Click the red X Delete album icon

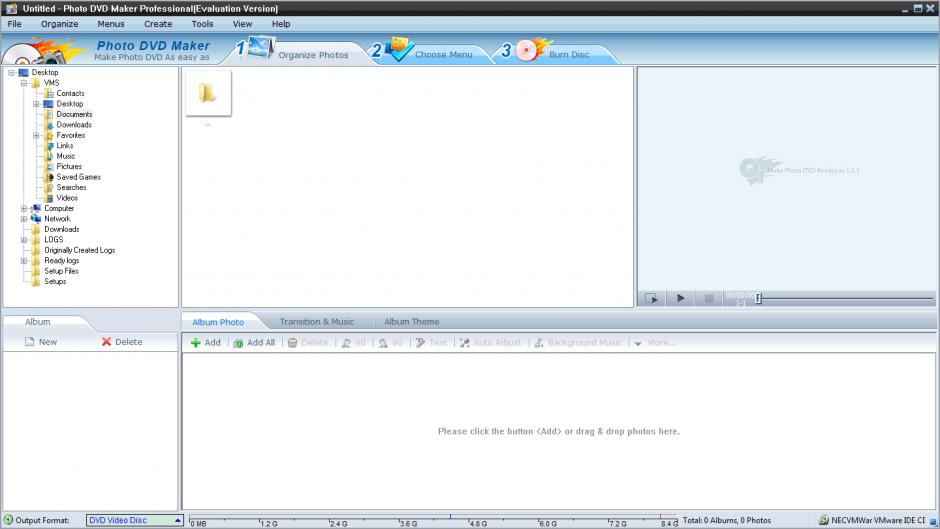click(x=106, y=342)
